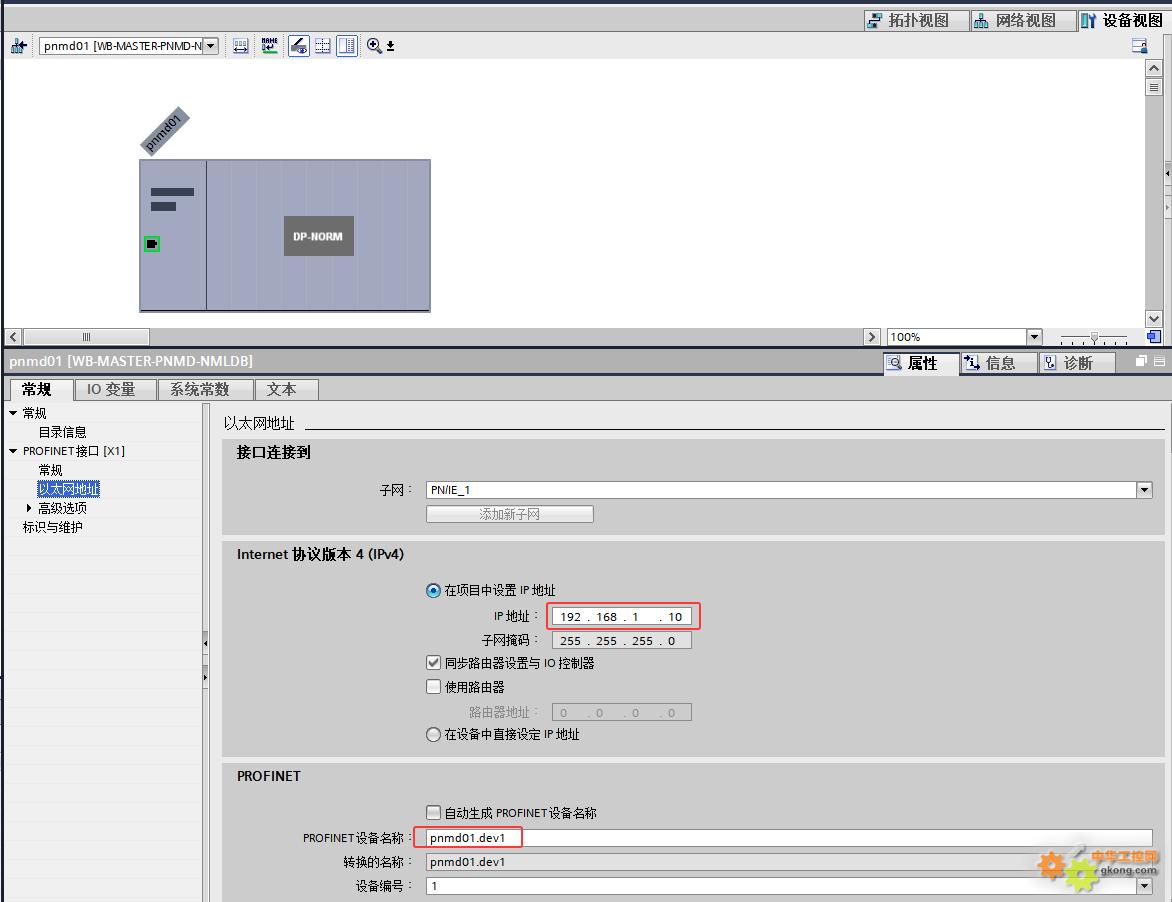
Task: Uncheck sync router settings with IO controller
Action: (x=434, y=663)
